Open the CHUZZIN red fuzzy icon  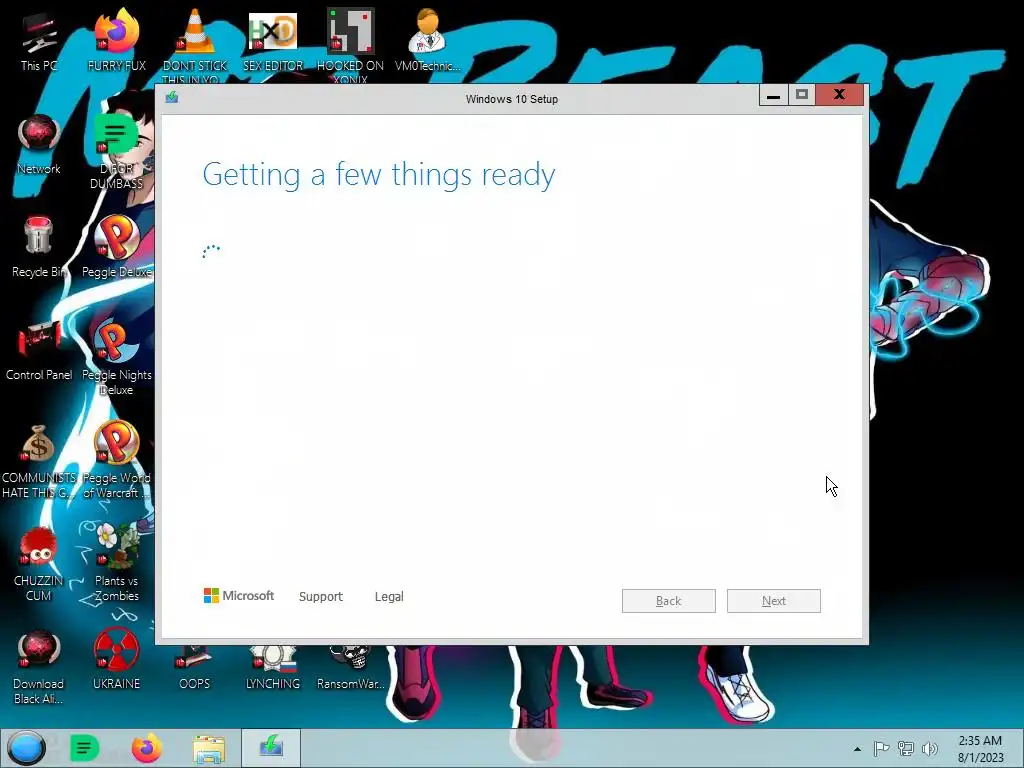pyautogui.click(x=39, y=564)
